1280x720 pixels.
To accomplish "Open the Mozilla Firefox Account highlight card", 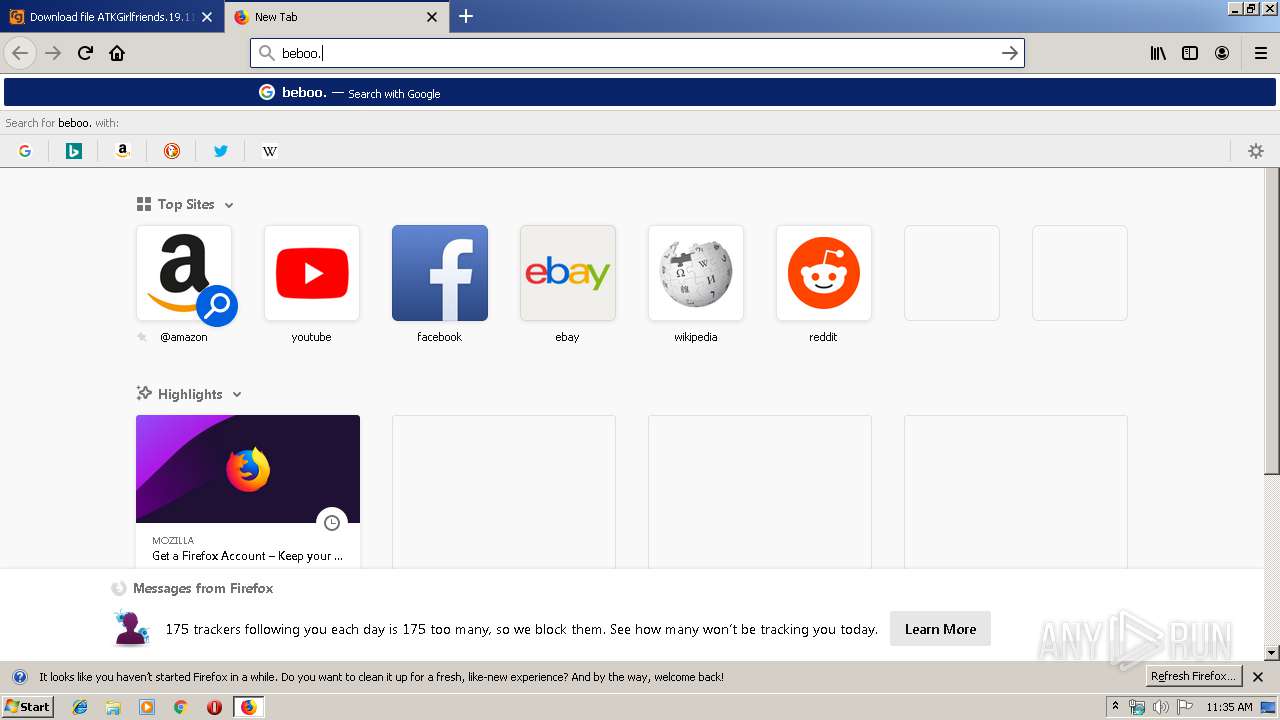I will 248,491.
